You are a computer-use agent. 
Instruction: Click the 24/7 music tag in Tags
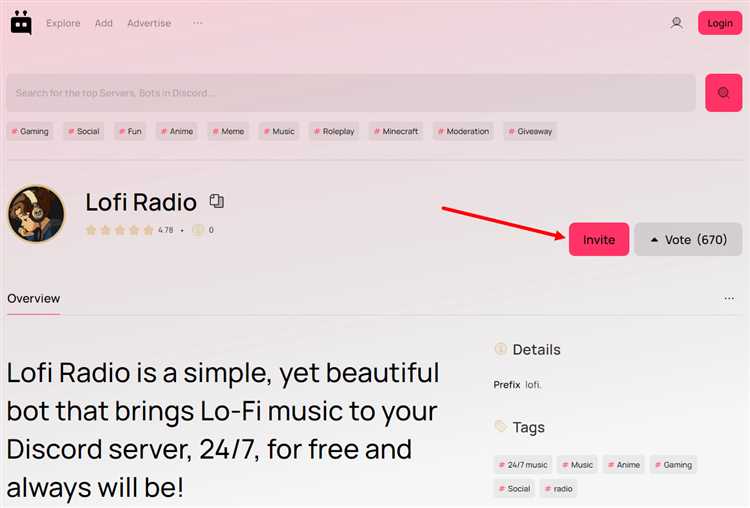pos(523,464)
